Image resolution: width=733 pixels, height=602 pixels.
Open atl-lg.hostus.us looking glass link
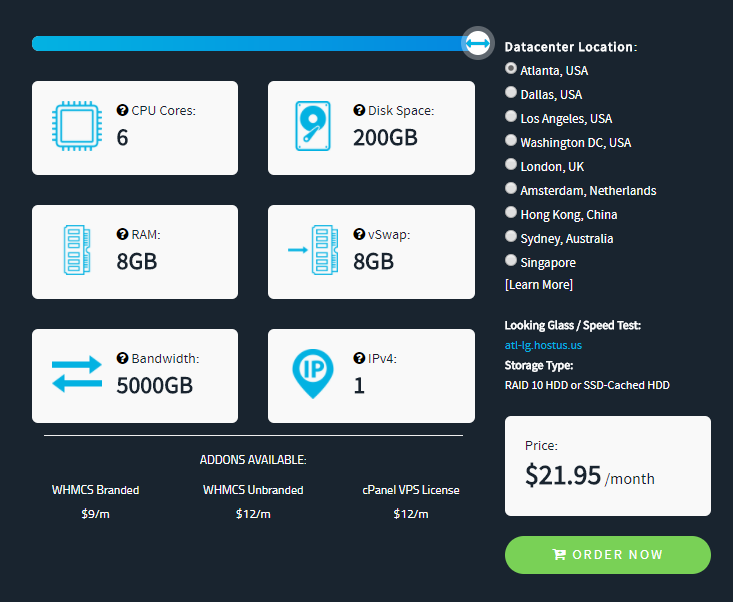[544, 345]
